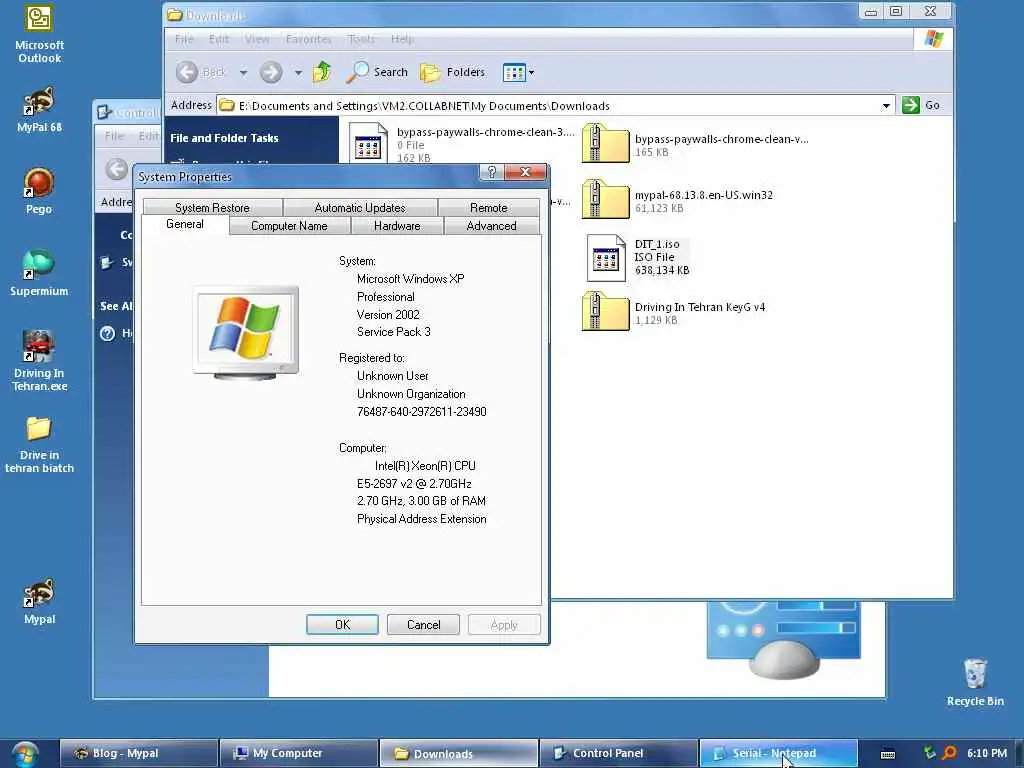
Task: Click the Views toolbar icon
Action: 514,72
